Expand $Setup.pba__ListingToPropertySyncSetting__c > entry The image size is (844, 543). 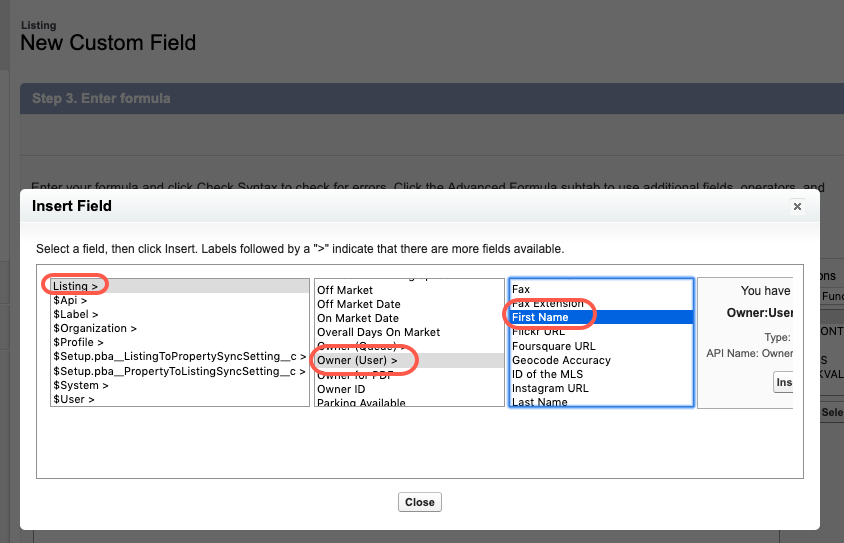point(180,356)
